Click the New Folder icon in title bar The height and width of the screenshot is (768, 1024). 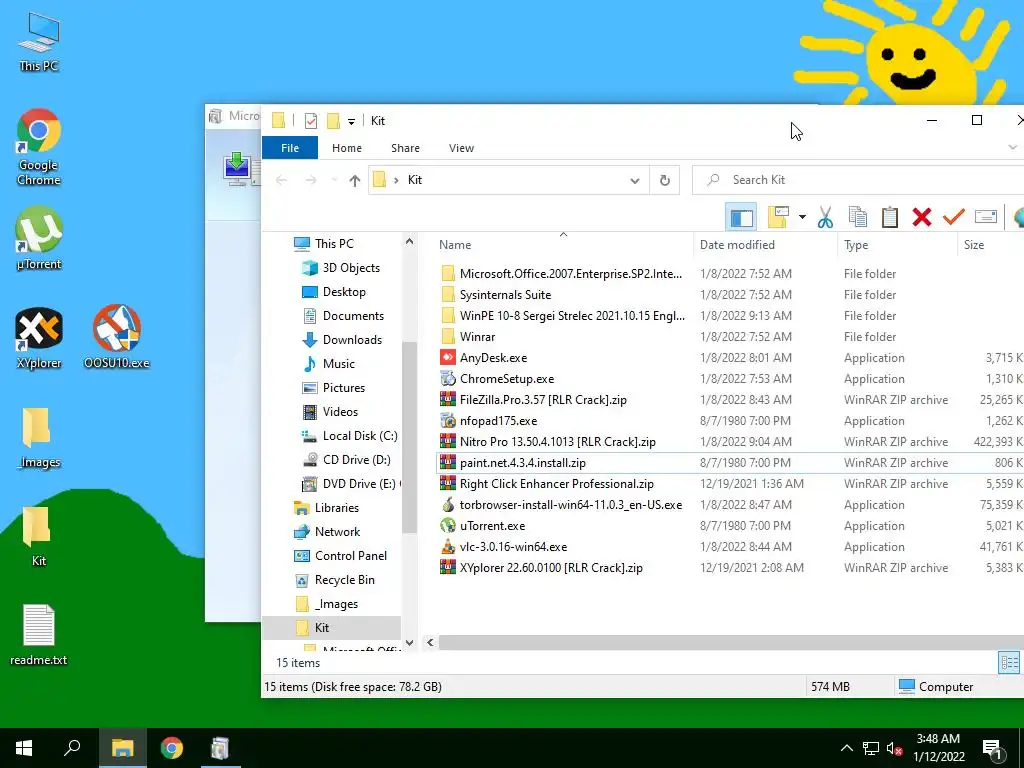point(333,121)
